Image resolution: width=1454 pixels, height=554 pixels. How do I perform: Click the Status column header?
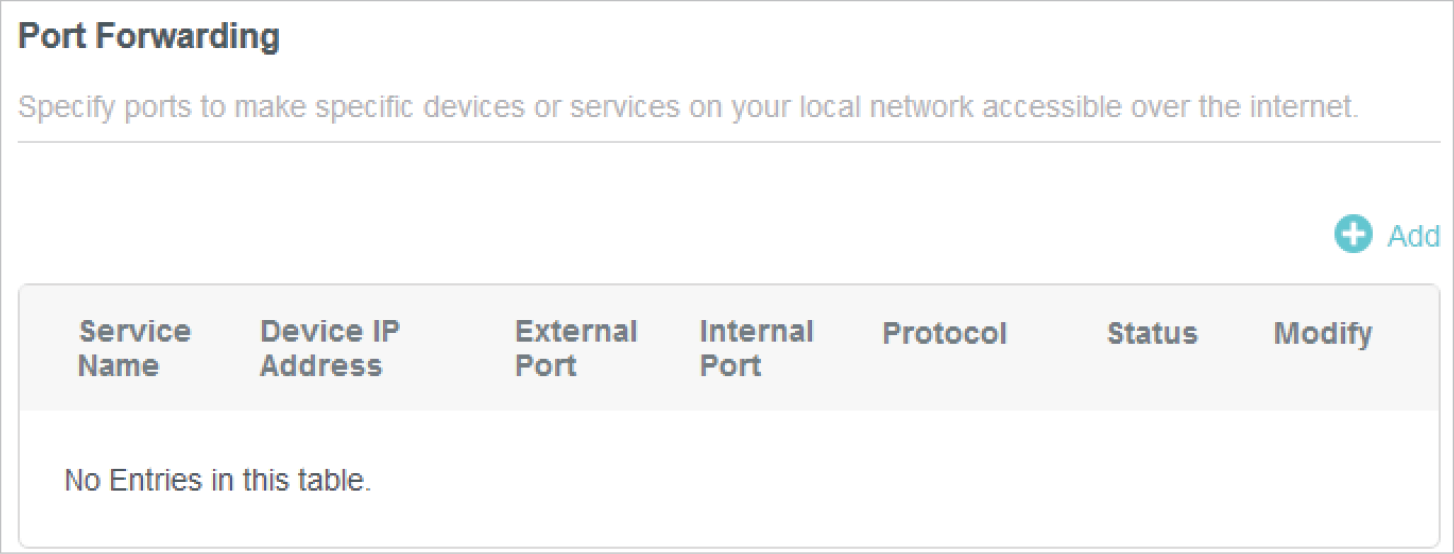[1151, 333]
